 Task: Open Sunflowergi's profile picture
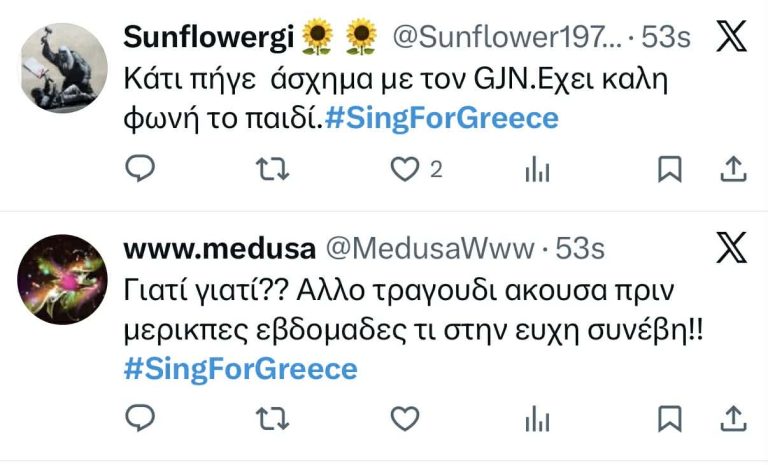tap(63, 67)
